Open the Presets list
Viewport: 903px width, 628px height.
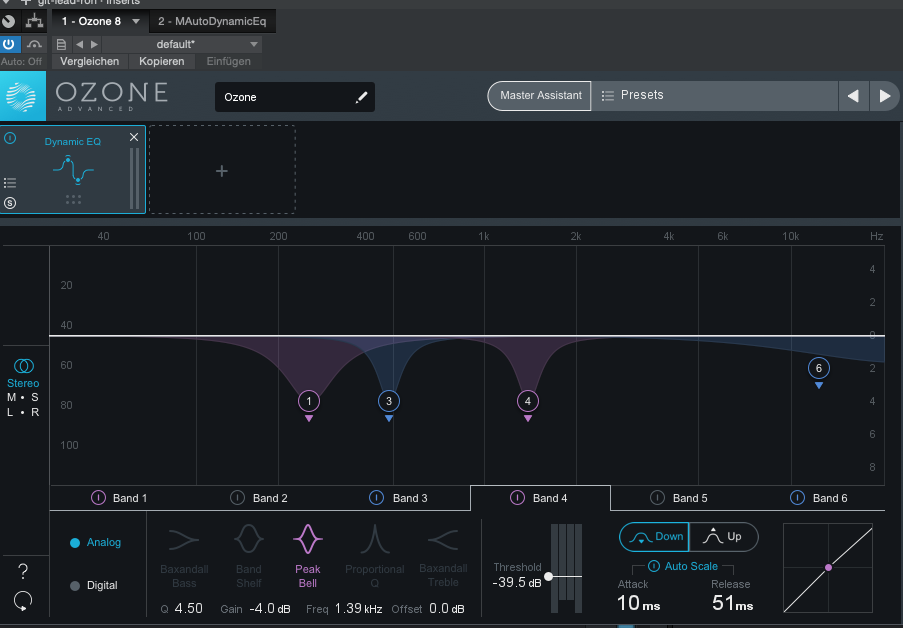(x=714, y=96)
